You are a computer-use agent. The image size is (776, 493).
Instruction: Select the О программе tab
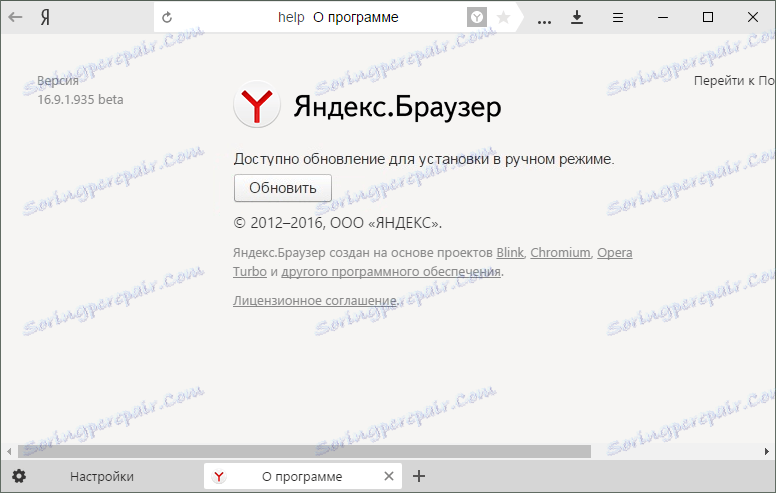302,477
